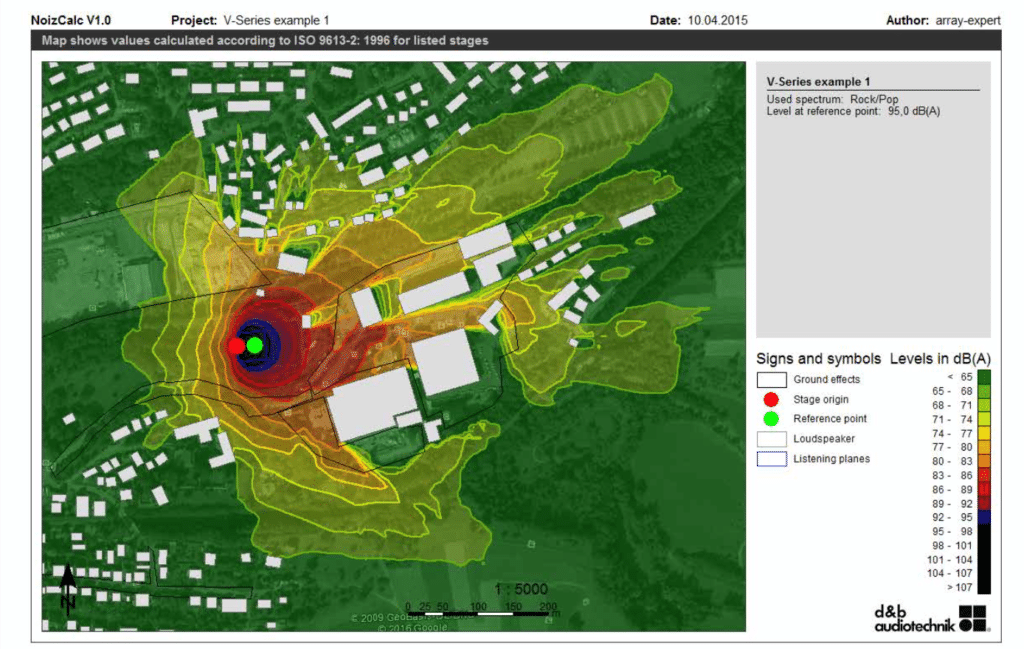Select the blue Listening planes legend box
Viewport: 1024px width, 649px height.
[x=771, y=459]
